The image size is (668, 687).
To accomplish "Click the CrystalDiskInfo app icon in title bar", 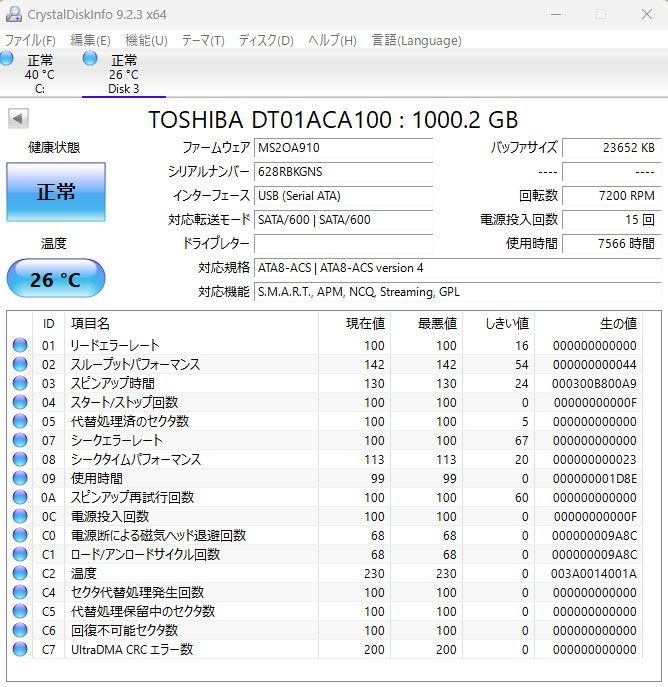I will click(x=12, y=14).
